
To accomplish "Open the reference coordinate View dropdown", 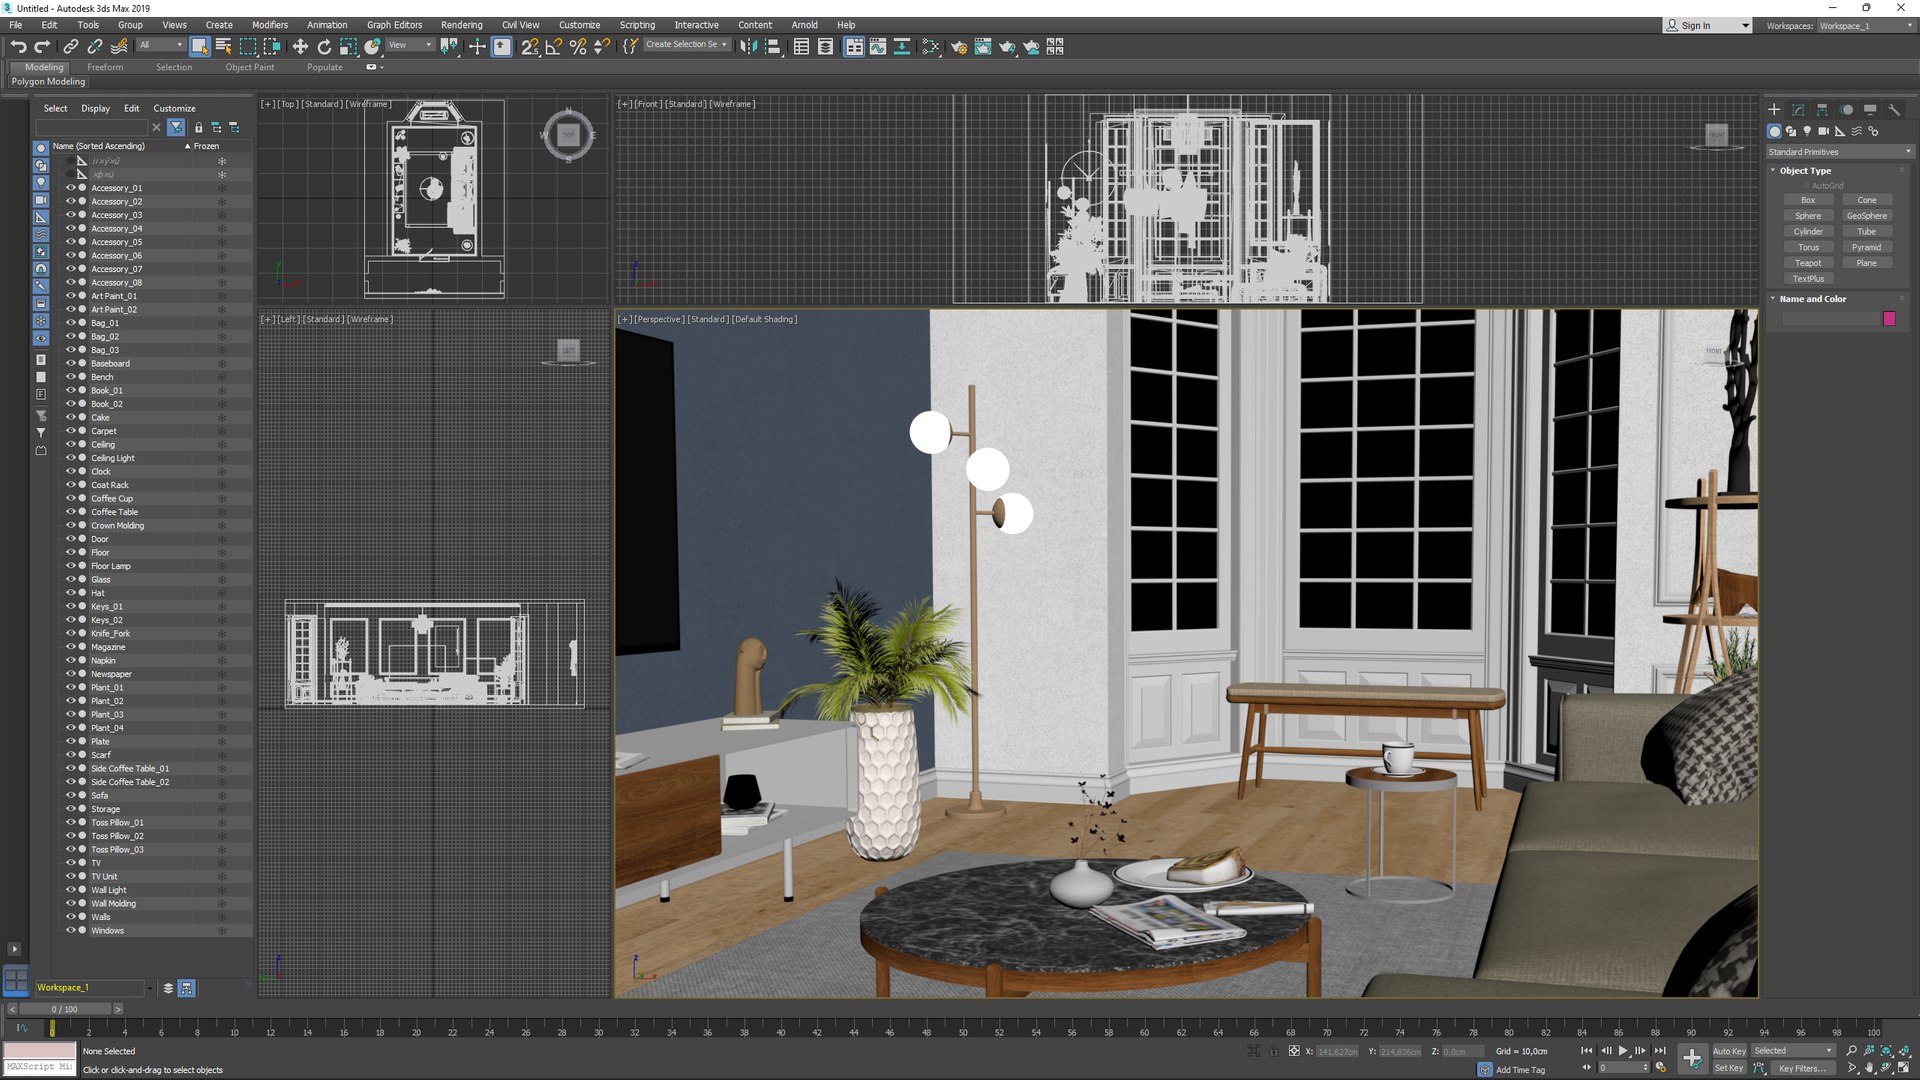I will [x=410, y=45].
